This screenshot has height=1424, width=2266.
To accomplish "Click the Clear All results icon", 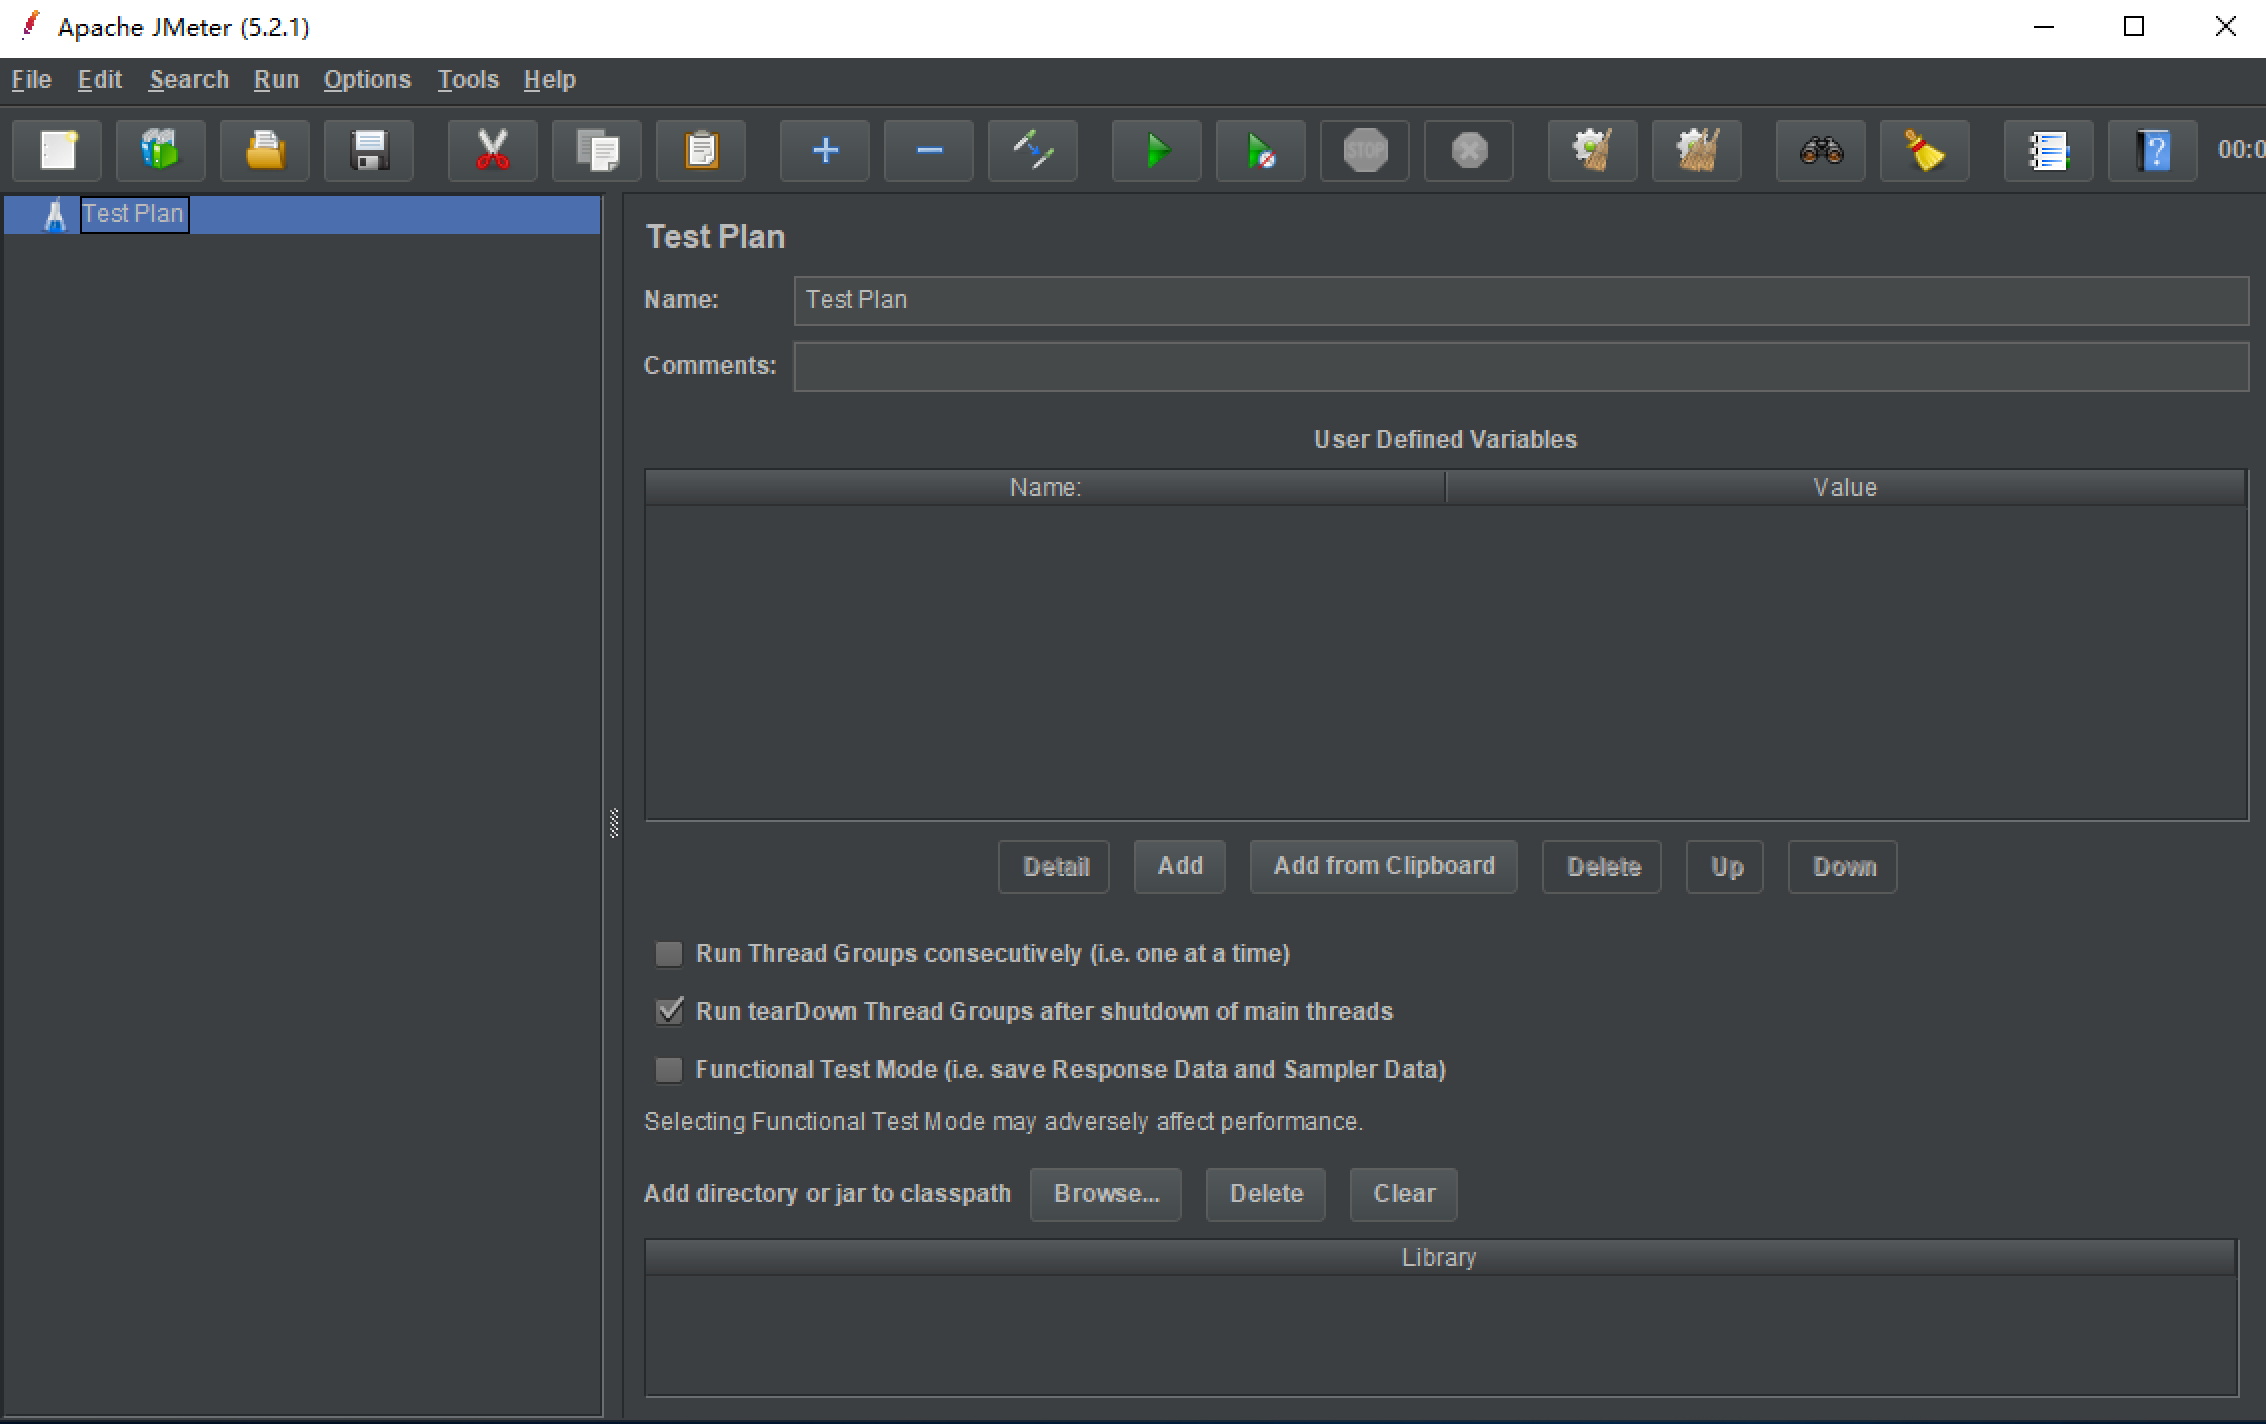I will 1696,151.
